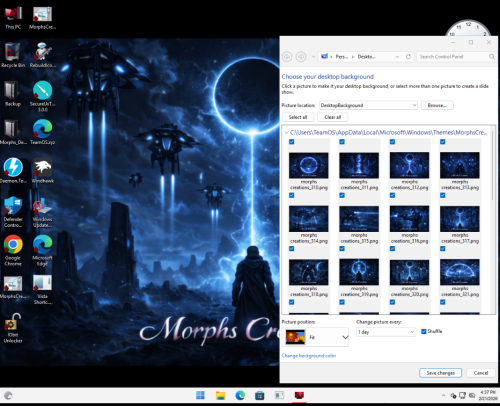The image size is (500, 406).
Task: Collapse the C:\Users\TeamOS themes folder group
Action: point(286,133)
